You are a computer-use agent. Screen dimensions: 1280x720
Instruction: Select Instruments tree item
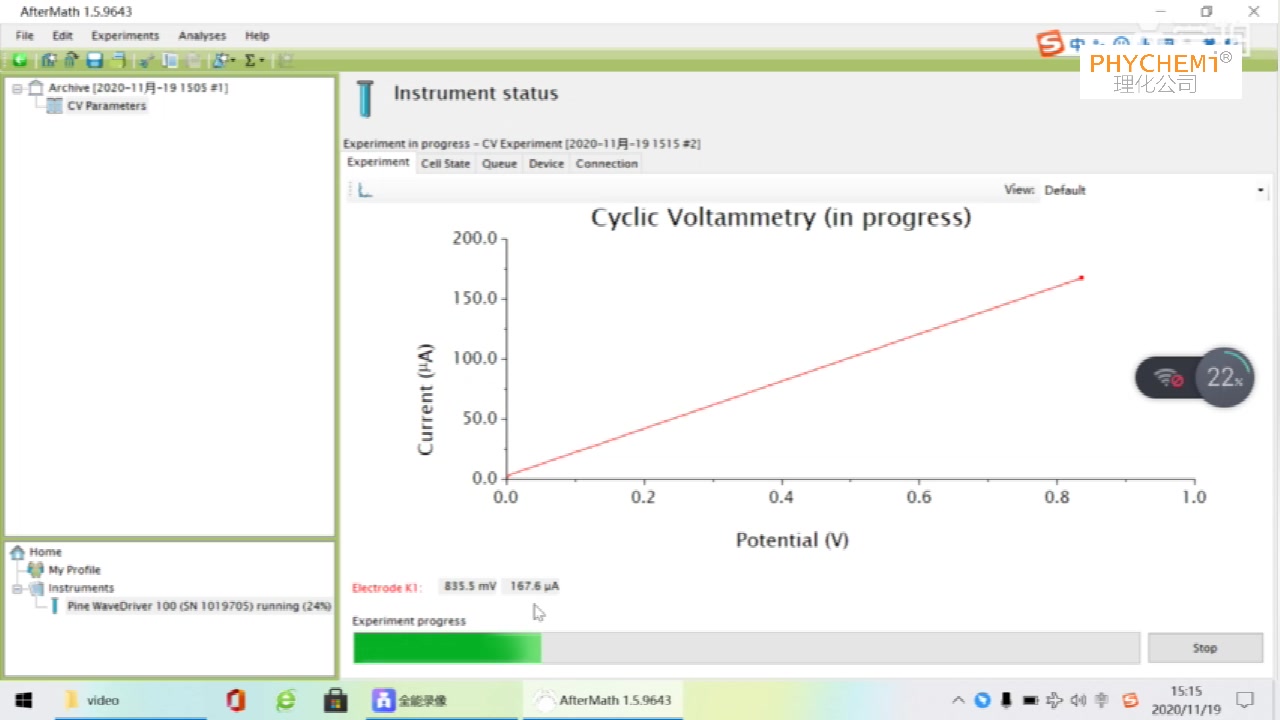click(x=81, y=588)
